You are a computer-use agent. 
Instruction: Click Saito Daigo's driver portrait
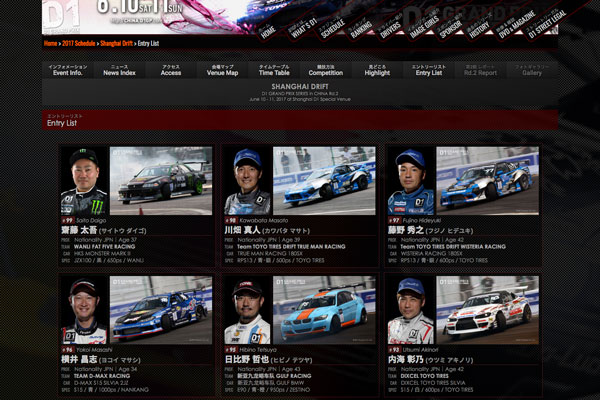pos(83,181)
